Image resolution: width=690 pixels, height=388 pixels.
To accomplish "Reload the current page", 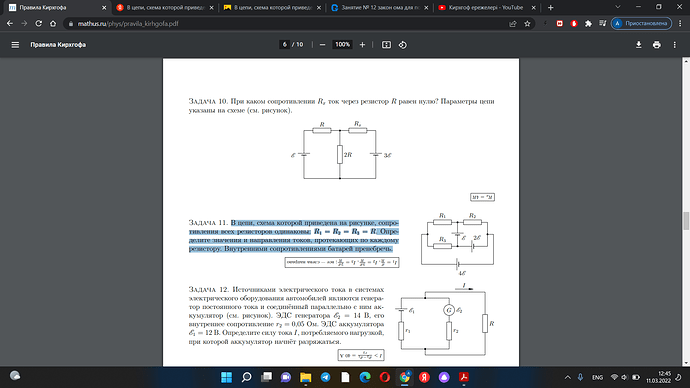I will click(x=39, y=23).
